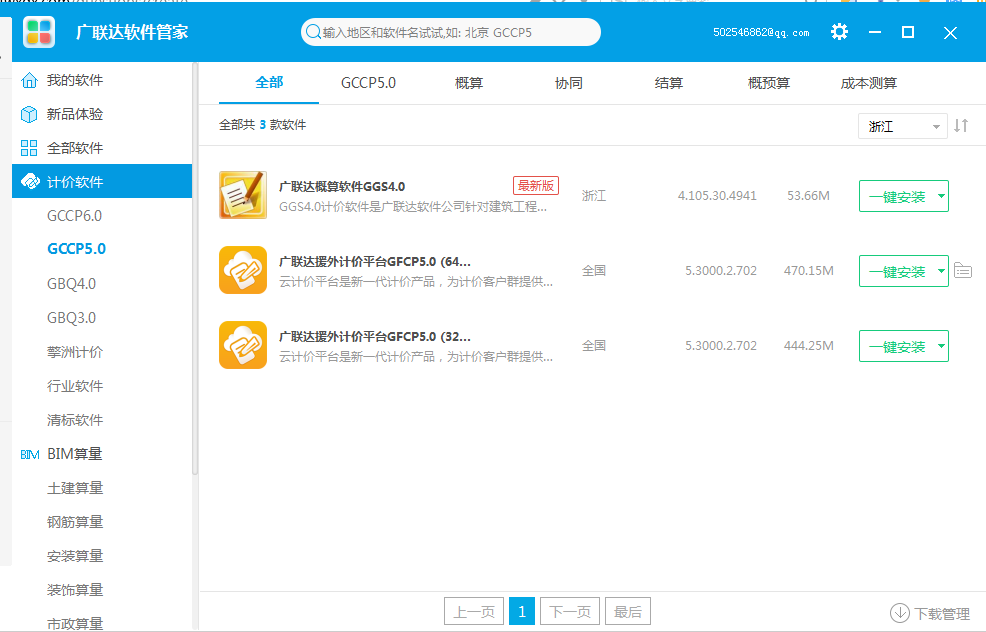Expand install options arrow for GGS4.0

(941, 196)
